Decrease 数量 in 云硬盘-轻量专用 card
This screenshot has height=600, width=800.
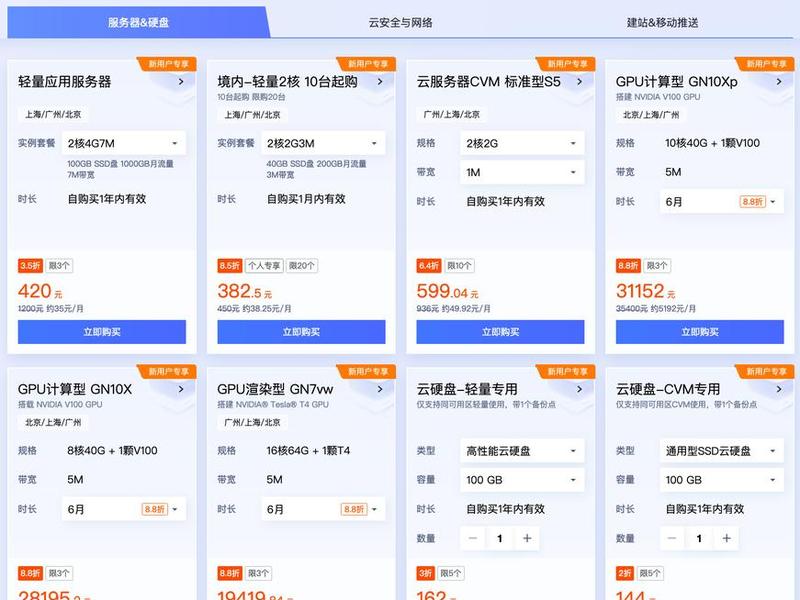[473, 538]
